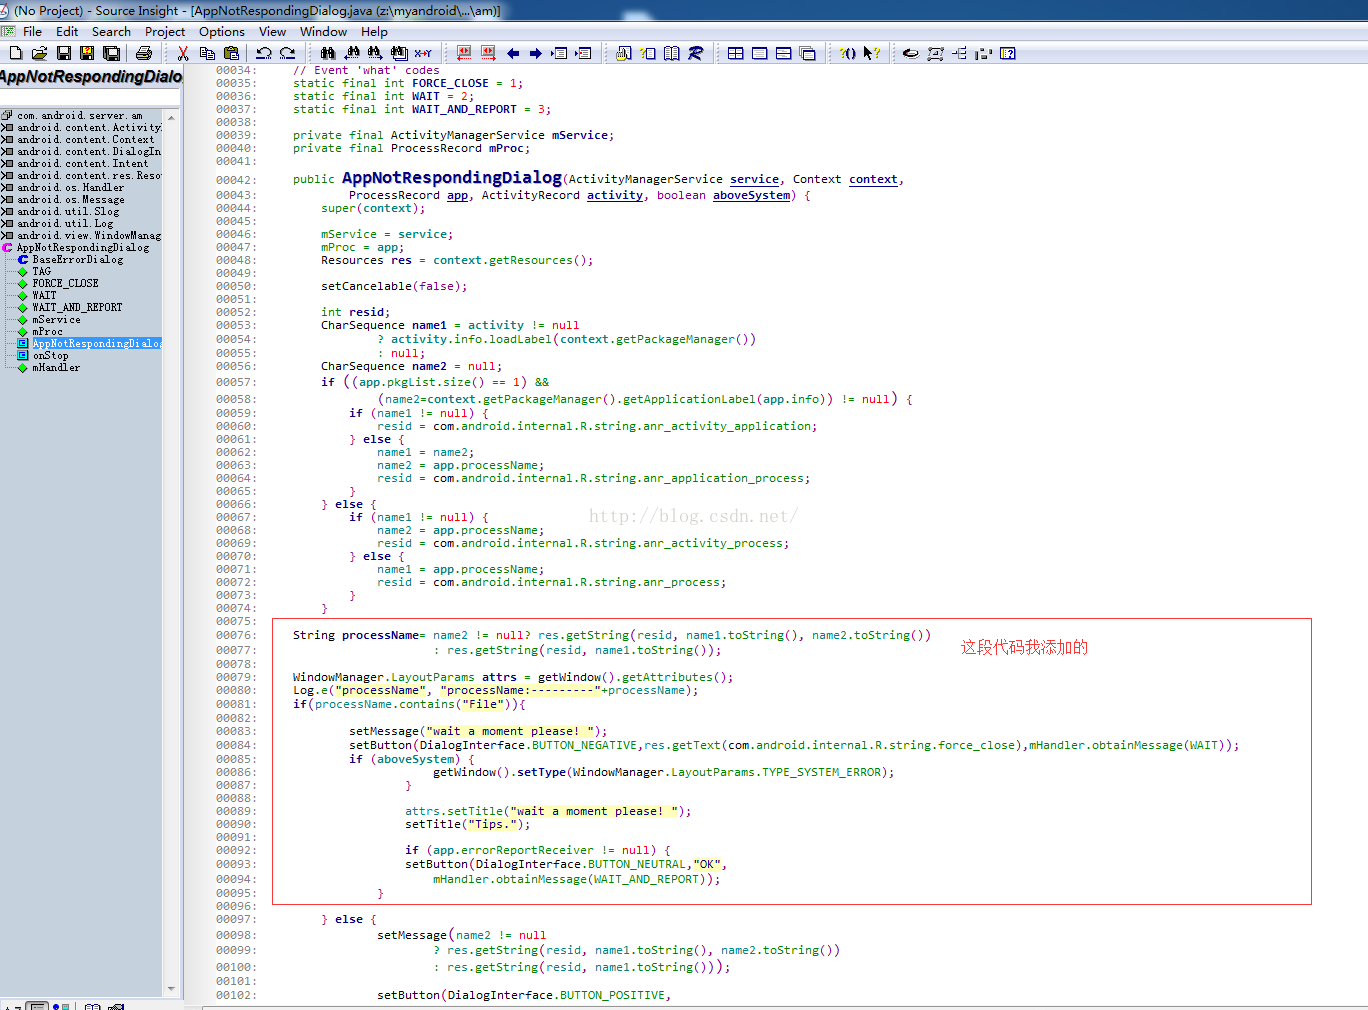Select mProc member in symbol tree
The image size is (1368, 1010).
[47, 332]
